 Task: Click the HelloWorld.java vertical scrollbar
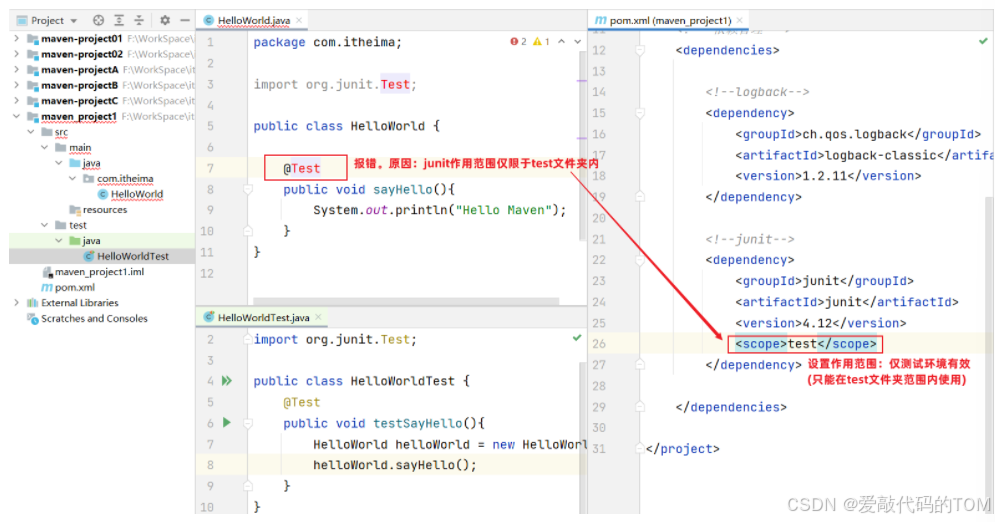[x=583, y=146]
